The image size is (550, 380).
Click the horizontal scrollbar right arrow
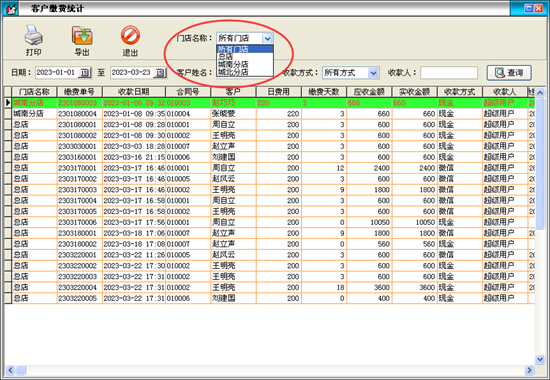click(x=529, y=370)
